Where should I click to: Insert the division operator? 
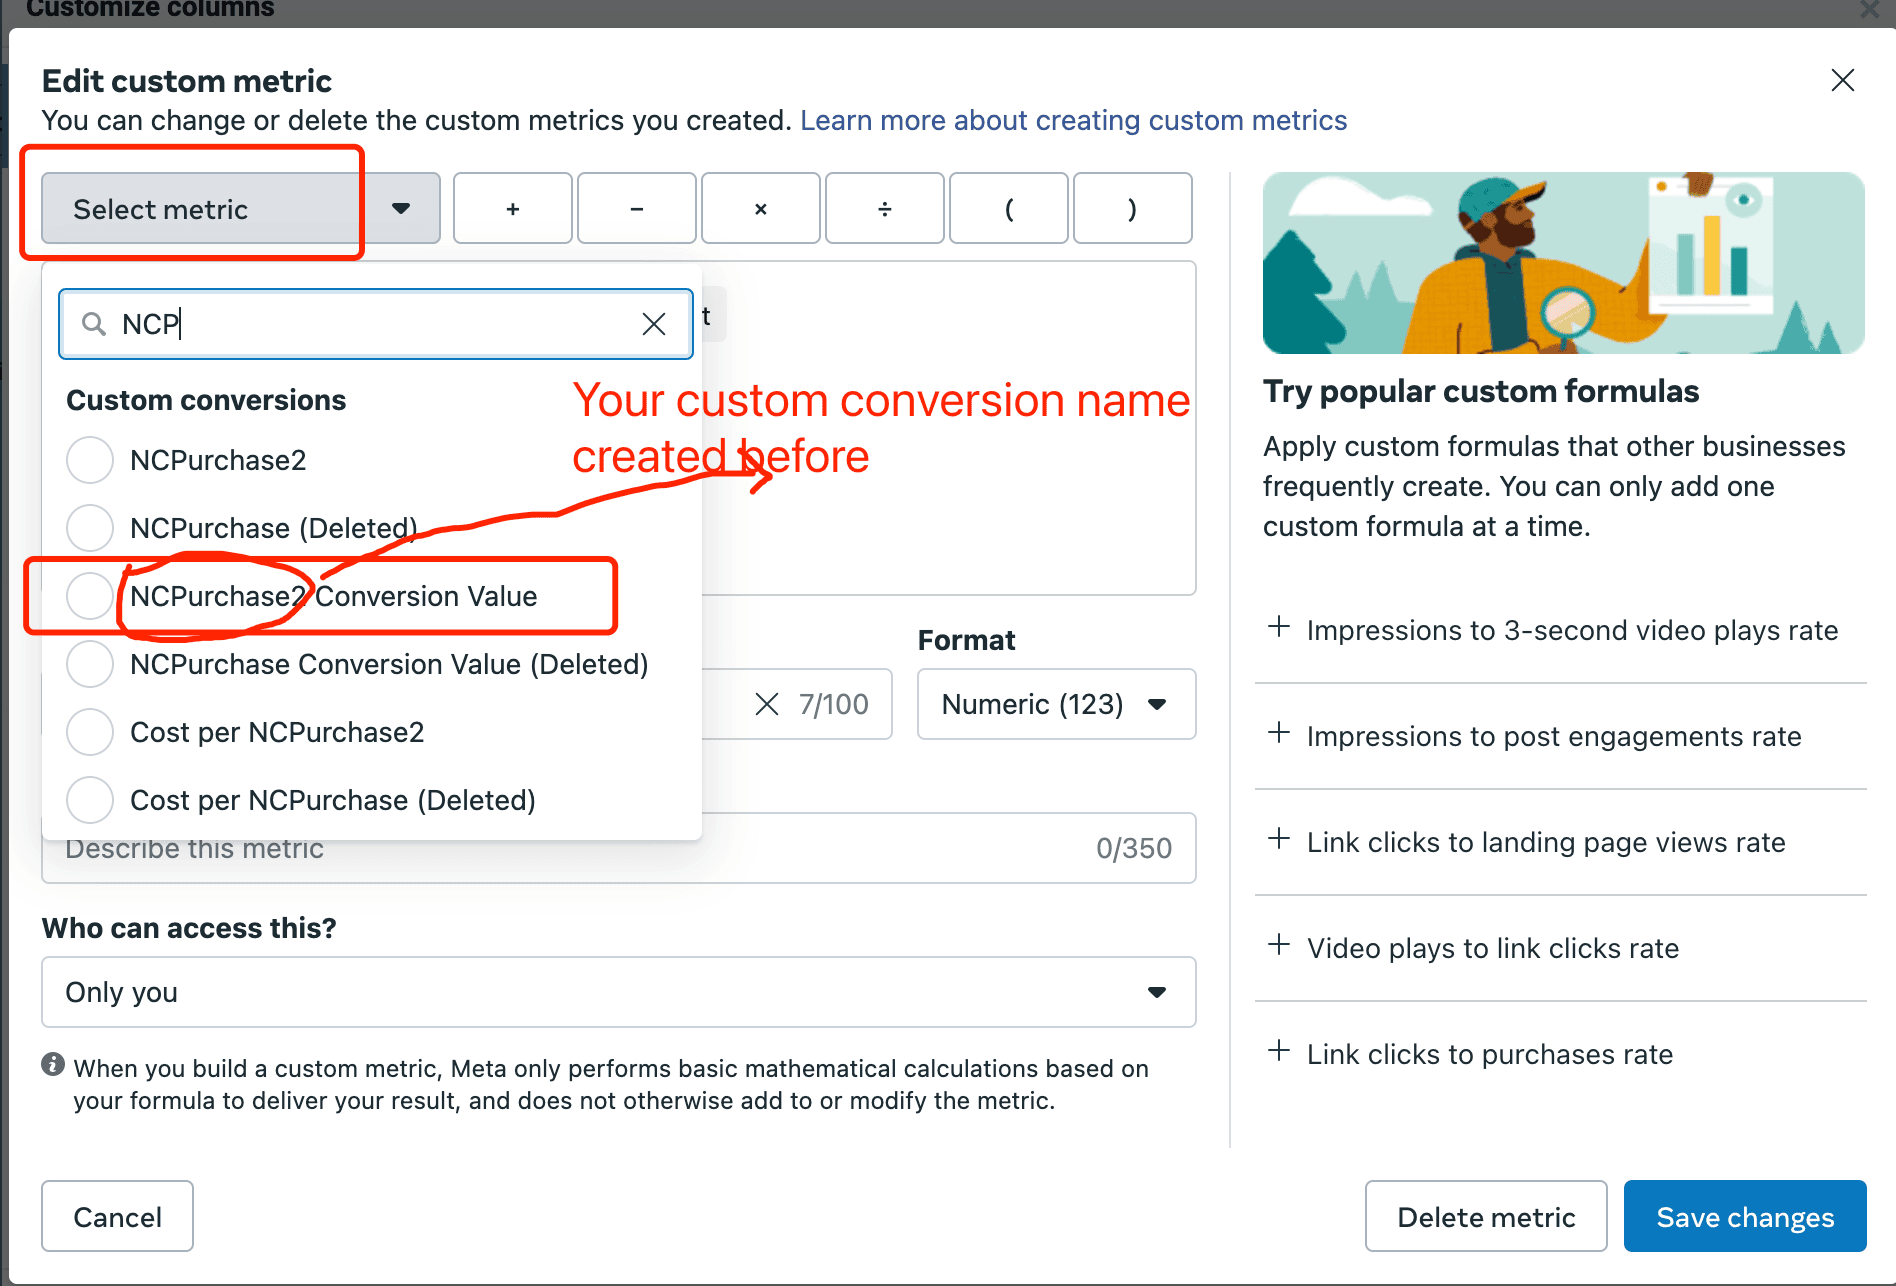(884, 209)
